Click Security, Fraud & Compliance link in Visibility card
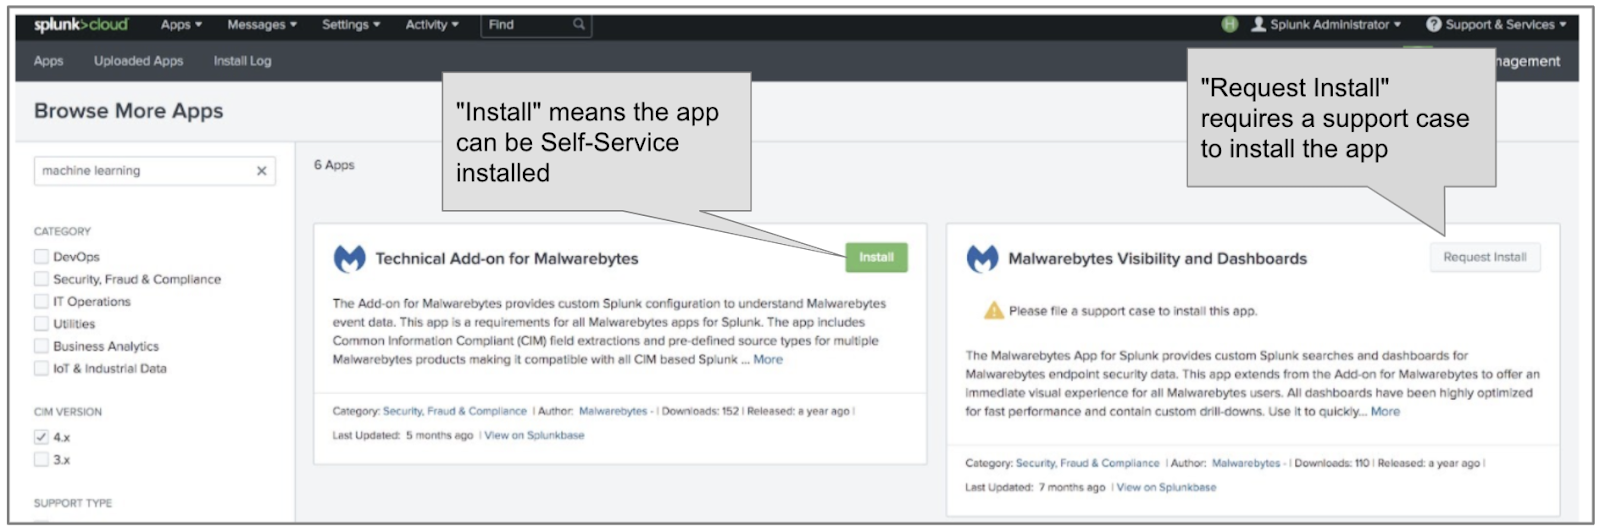Viewport: 1600px width, 532px height. tap(1088, 463)
